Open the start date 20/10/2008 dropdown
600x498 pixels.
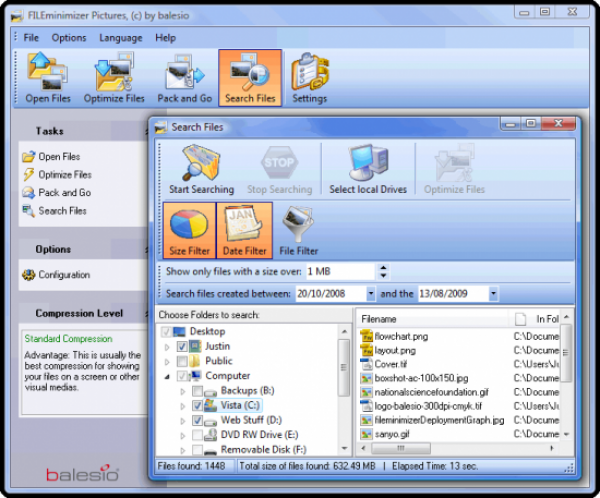pos(370,294)
